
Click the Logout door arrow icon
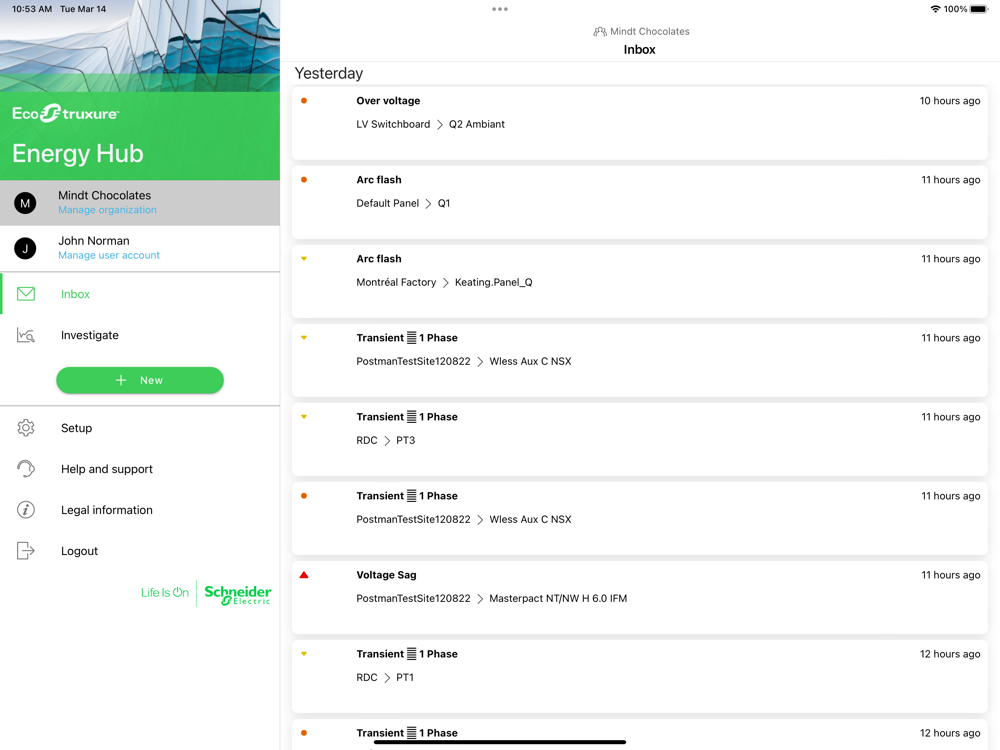[26, 551]
